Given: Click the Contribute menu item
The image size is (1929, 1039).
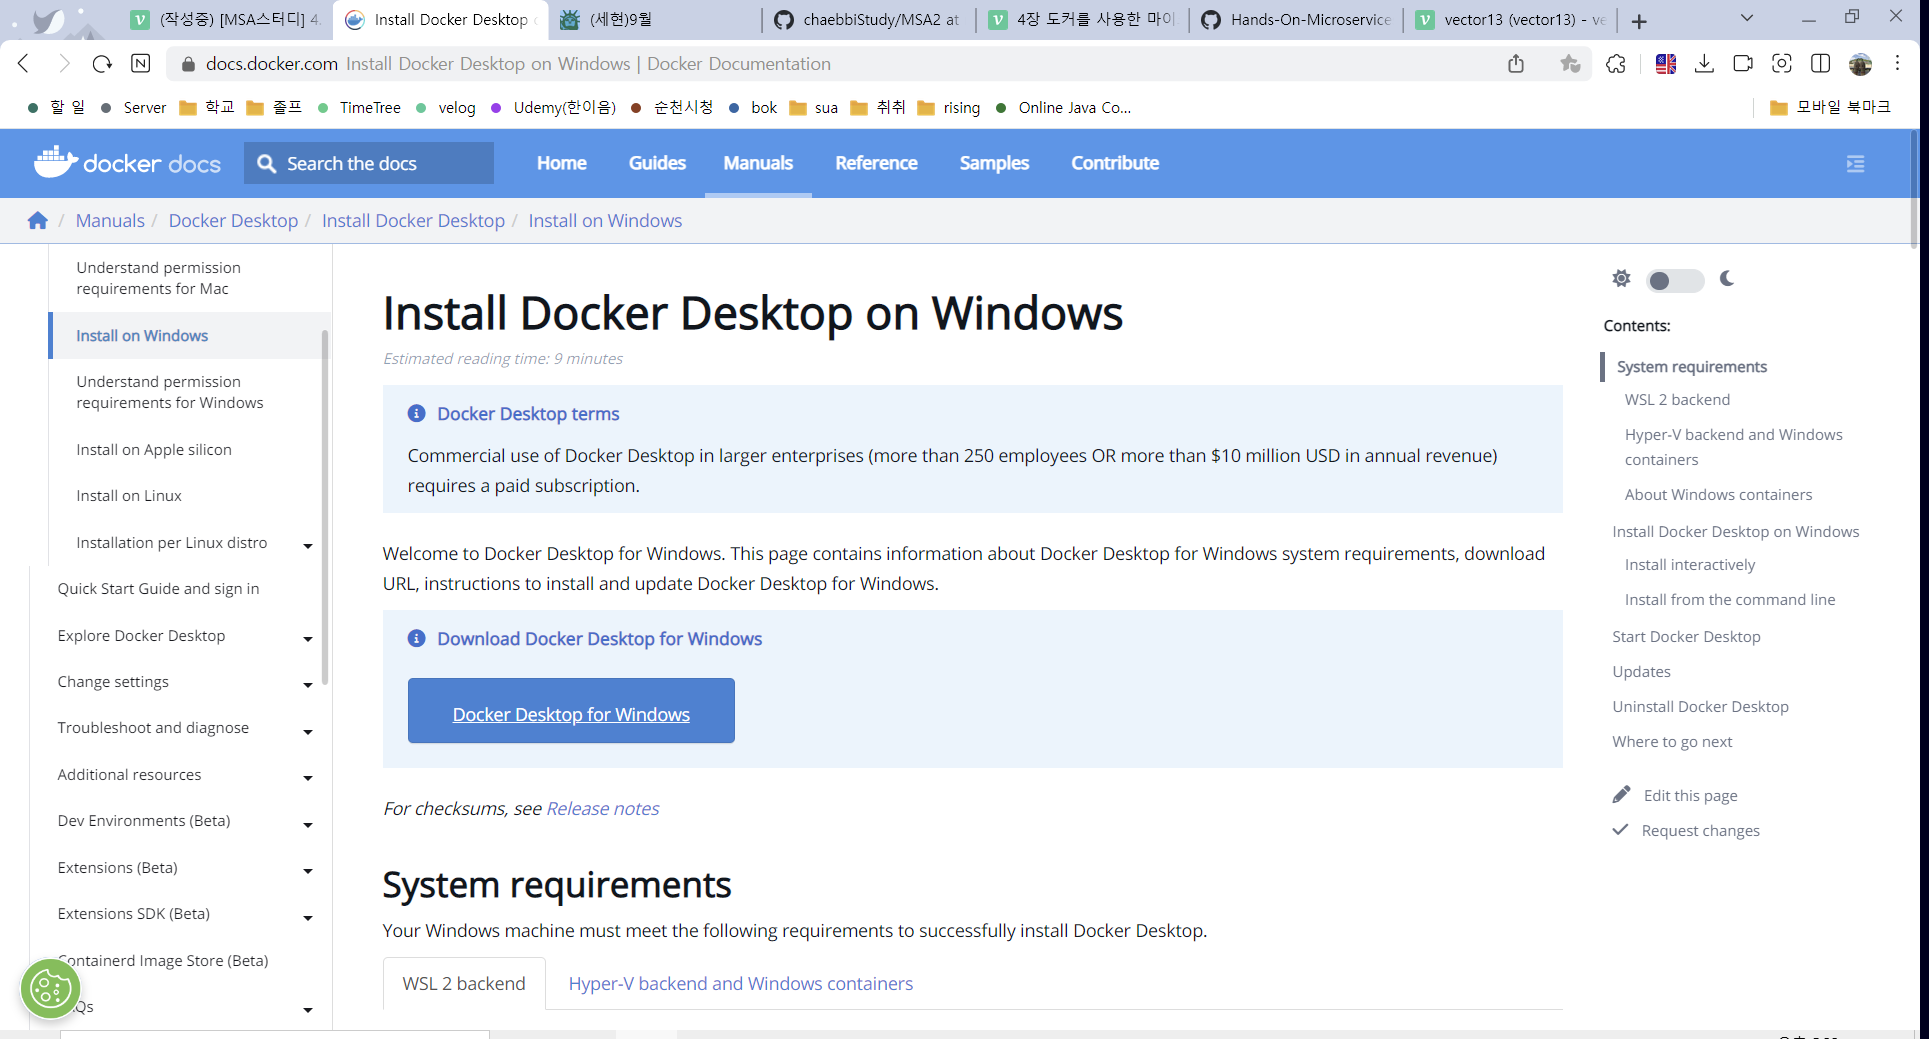Looking at the screenshot, I should tap(1115, 163).
